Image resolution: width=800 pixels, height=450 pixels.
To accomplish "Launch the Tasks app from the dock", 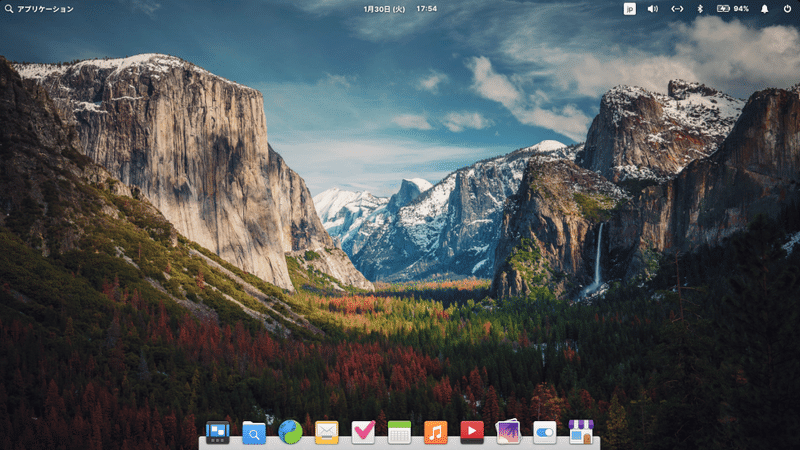I will pos(363,432).
